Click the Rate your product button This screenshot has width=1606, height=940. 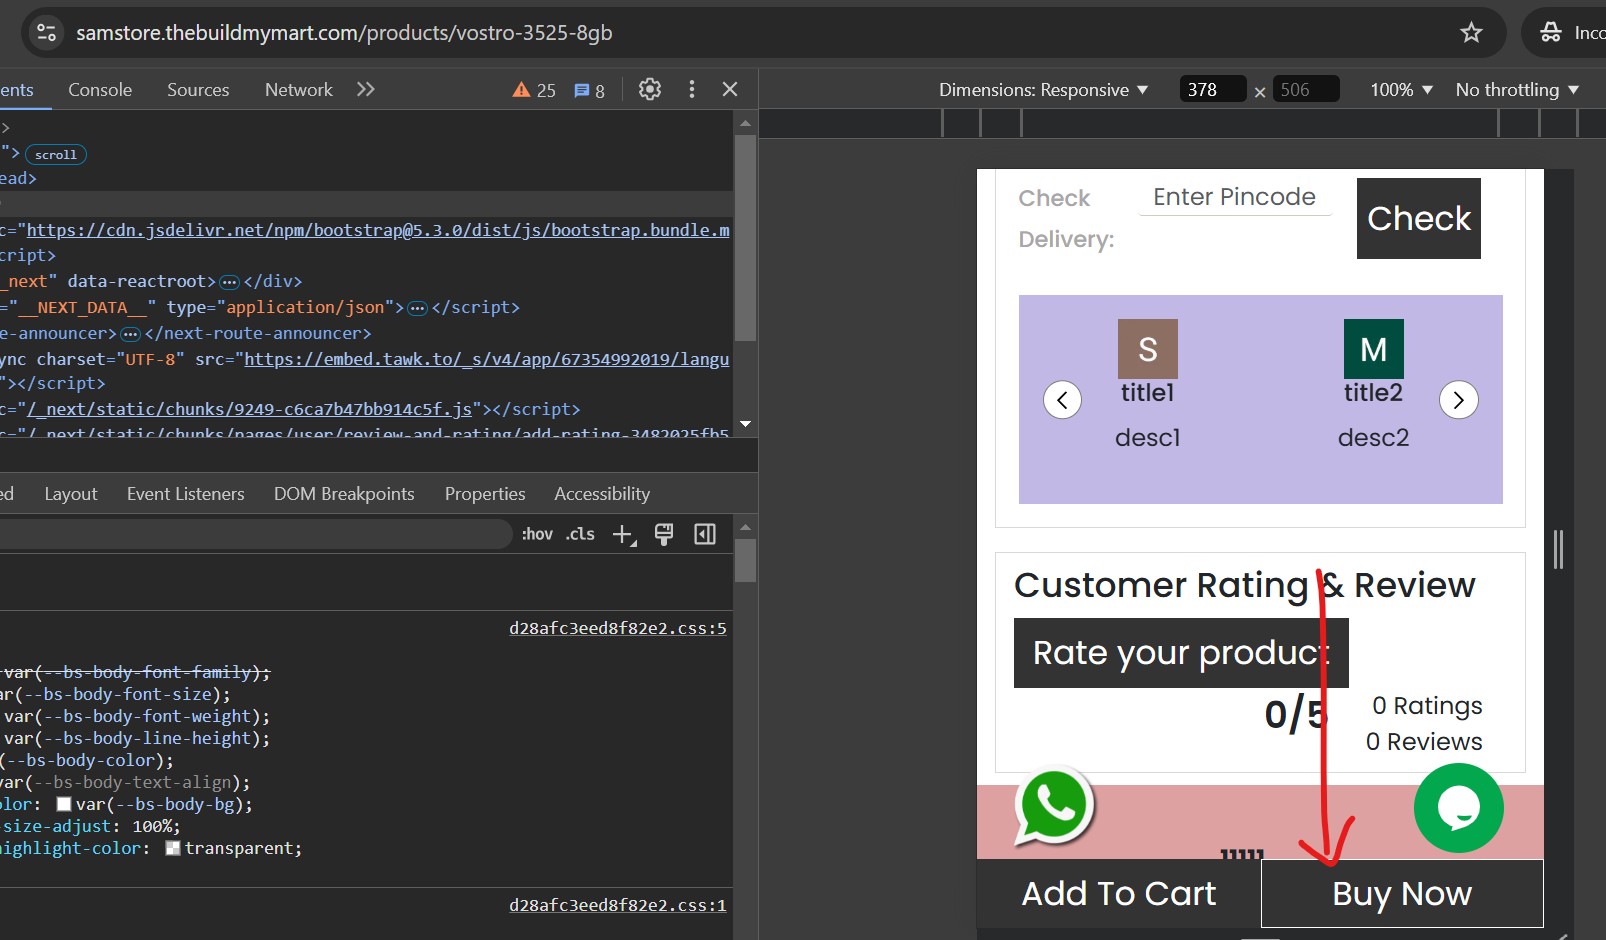tap(1181, 653)
